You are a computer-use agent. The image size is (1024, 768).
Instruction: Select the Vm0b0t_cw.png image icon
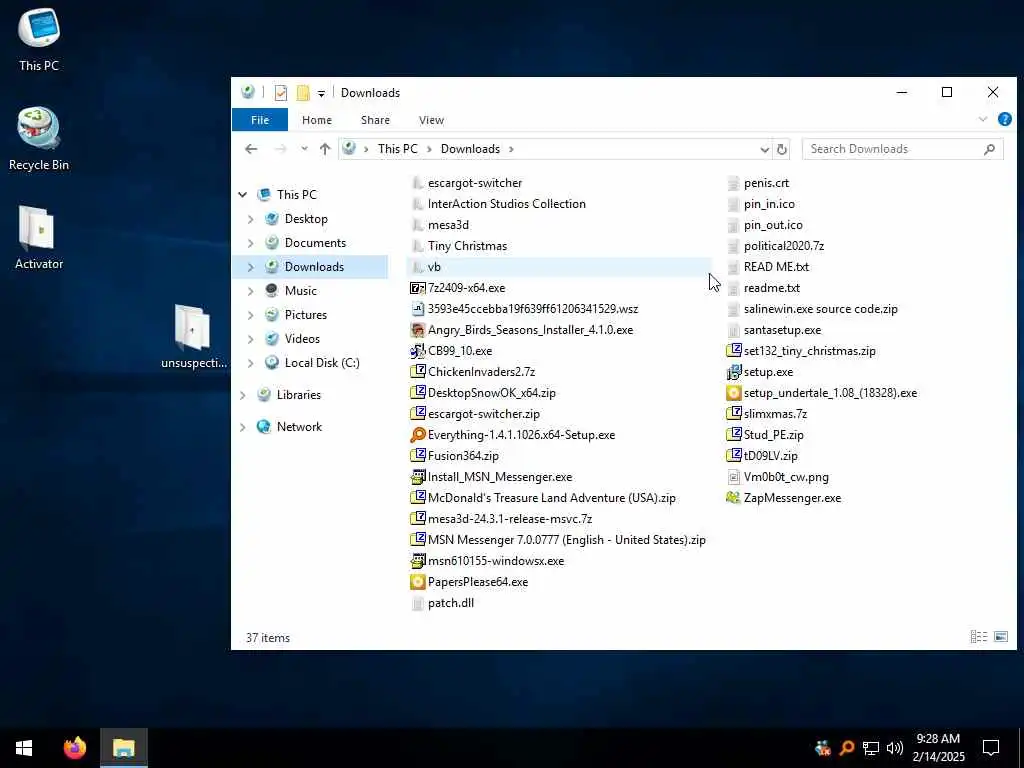pos(734,477)
